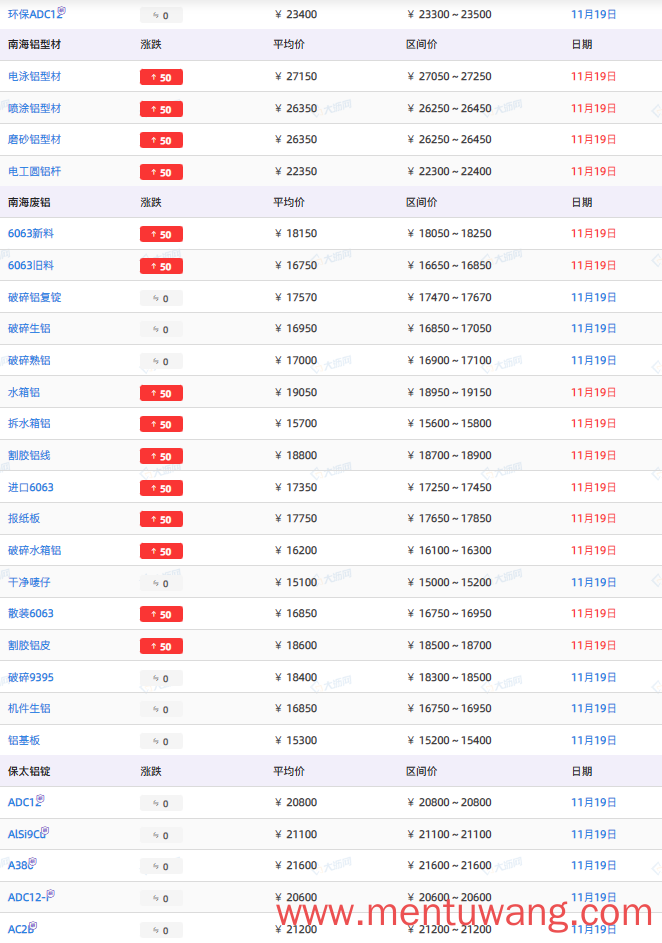Viewport: 662px width, 943px height.
Task: Open the 破碎熟铝 link
Action: pos(29,360)
